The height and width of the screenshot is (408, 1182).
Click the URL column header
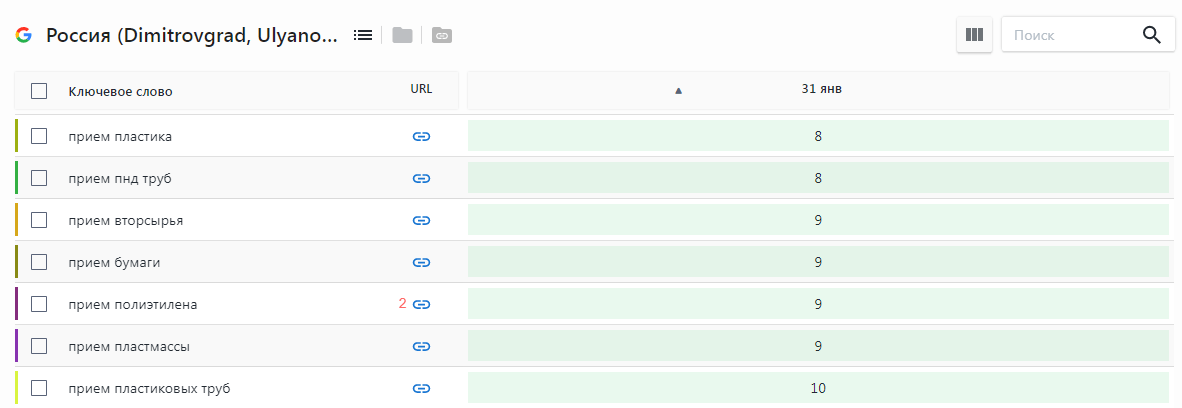tap(421, 89)
